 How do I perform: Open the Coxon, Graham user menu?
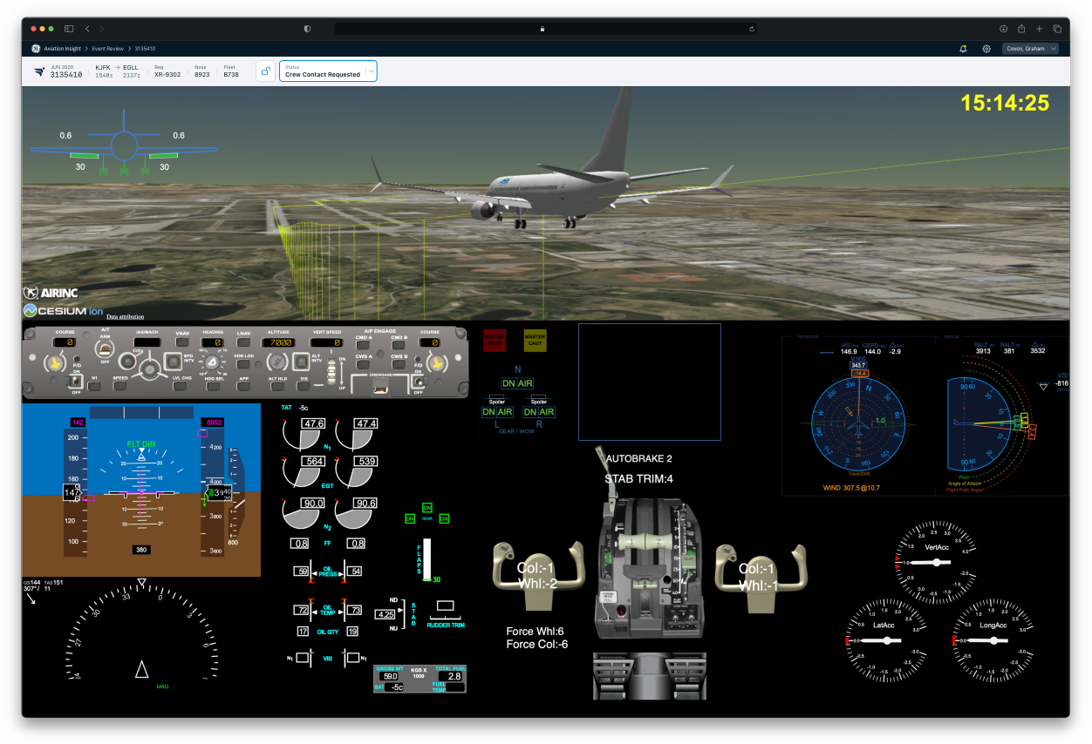[x=1031, y=48]
